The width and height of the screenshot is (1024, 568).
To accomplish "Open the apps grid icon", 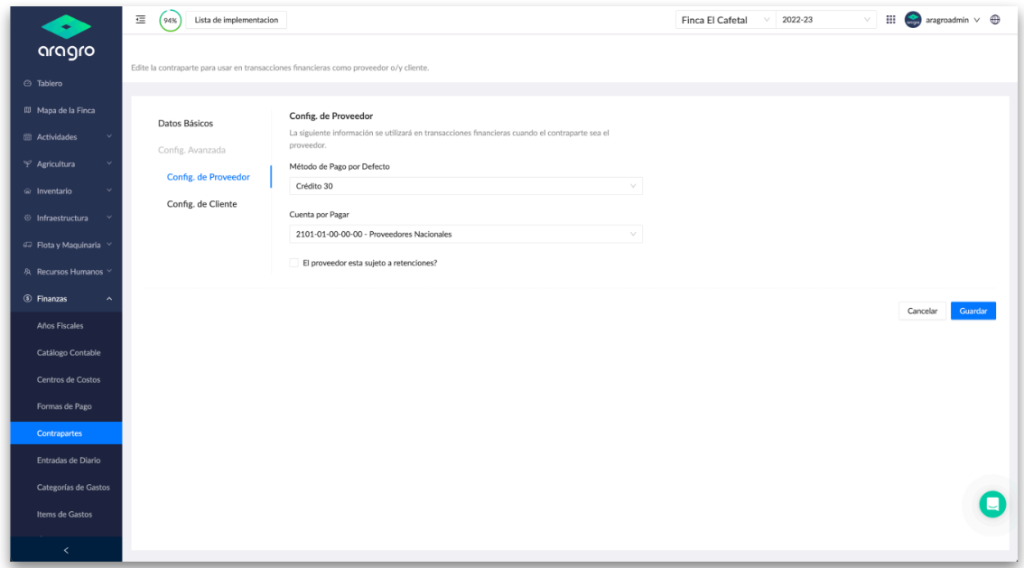I will point(891,20).
